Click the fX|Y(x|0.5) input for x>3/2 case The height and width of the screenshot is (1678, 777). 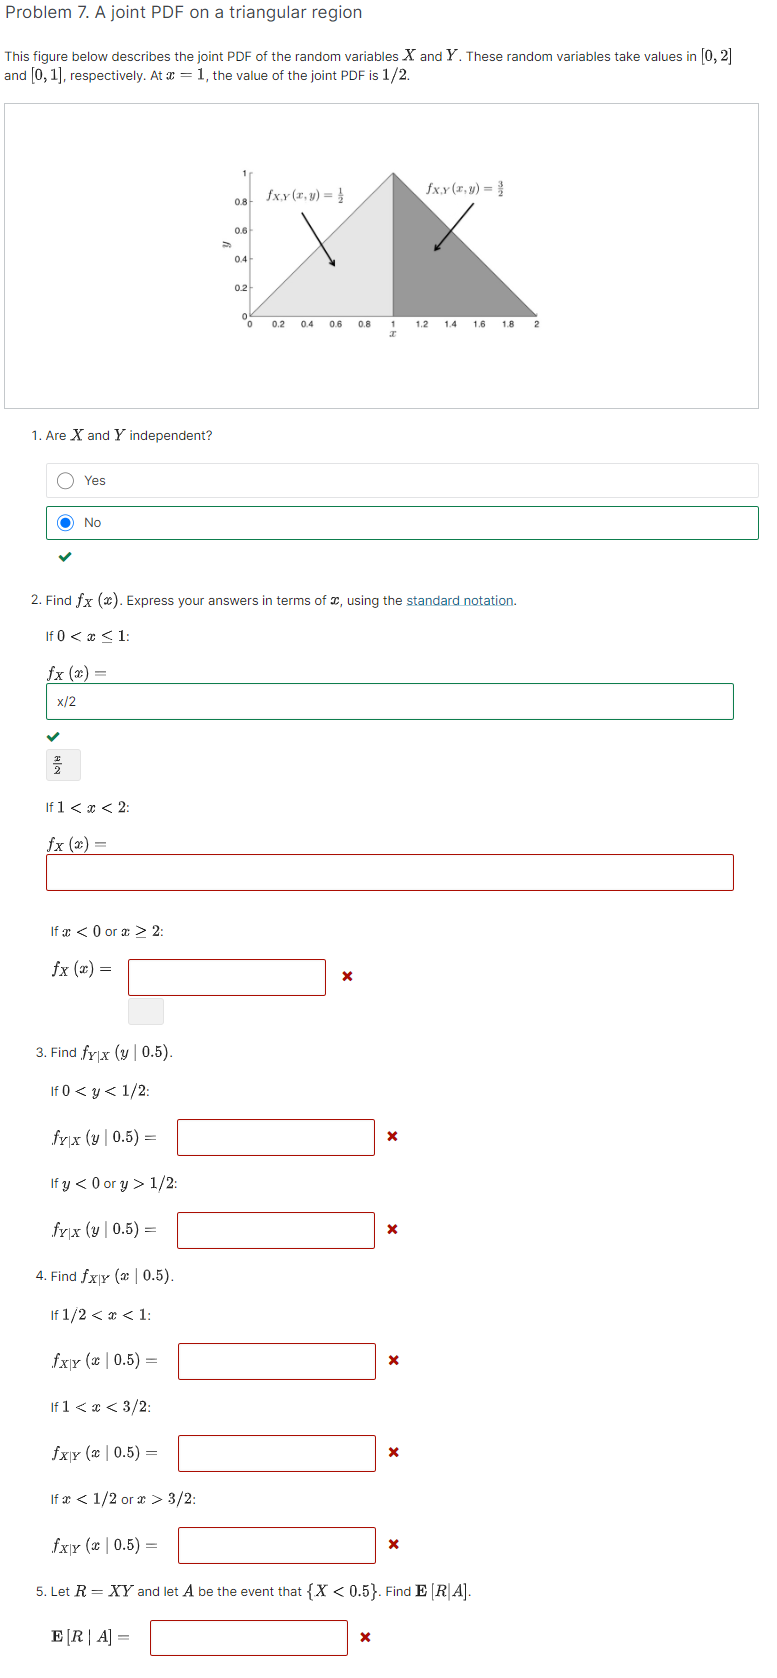coord(276,1545)
